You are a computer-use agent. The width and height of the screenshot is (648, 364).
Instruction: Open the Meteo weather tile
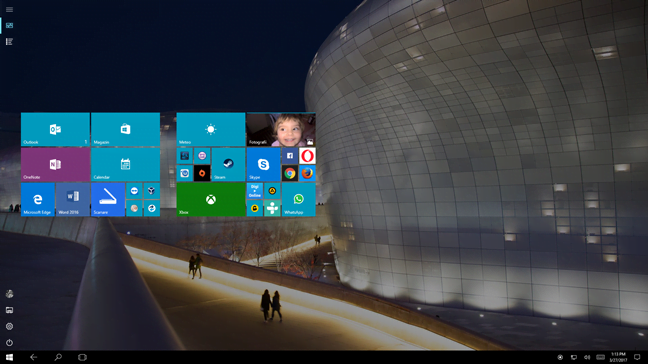211,129
